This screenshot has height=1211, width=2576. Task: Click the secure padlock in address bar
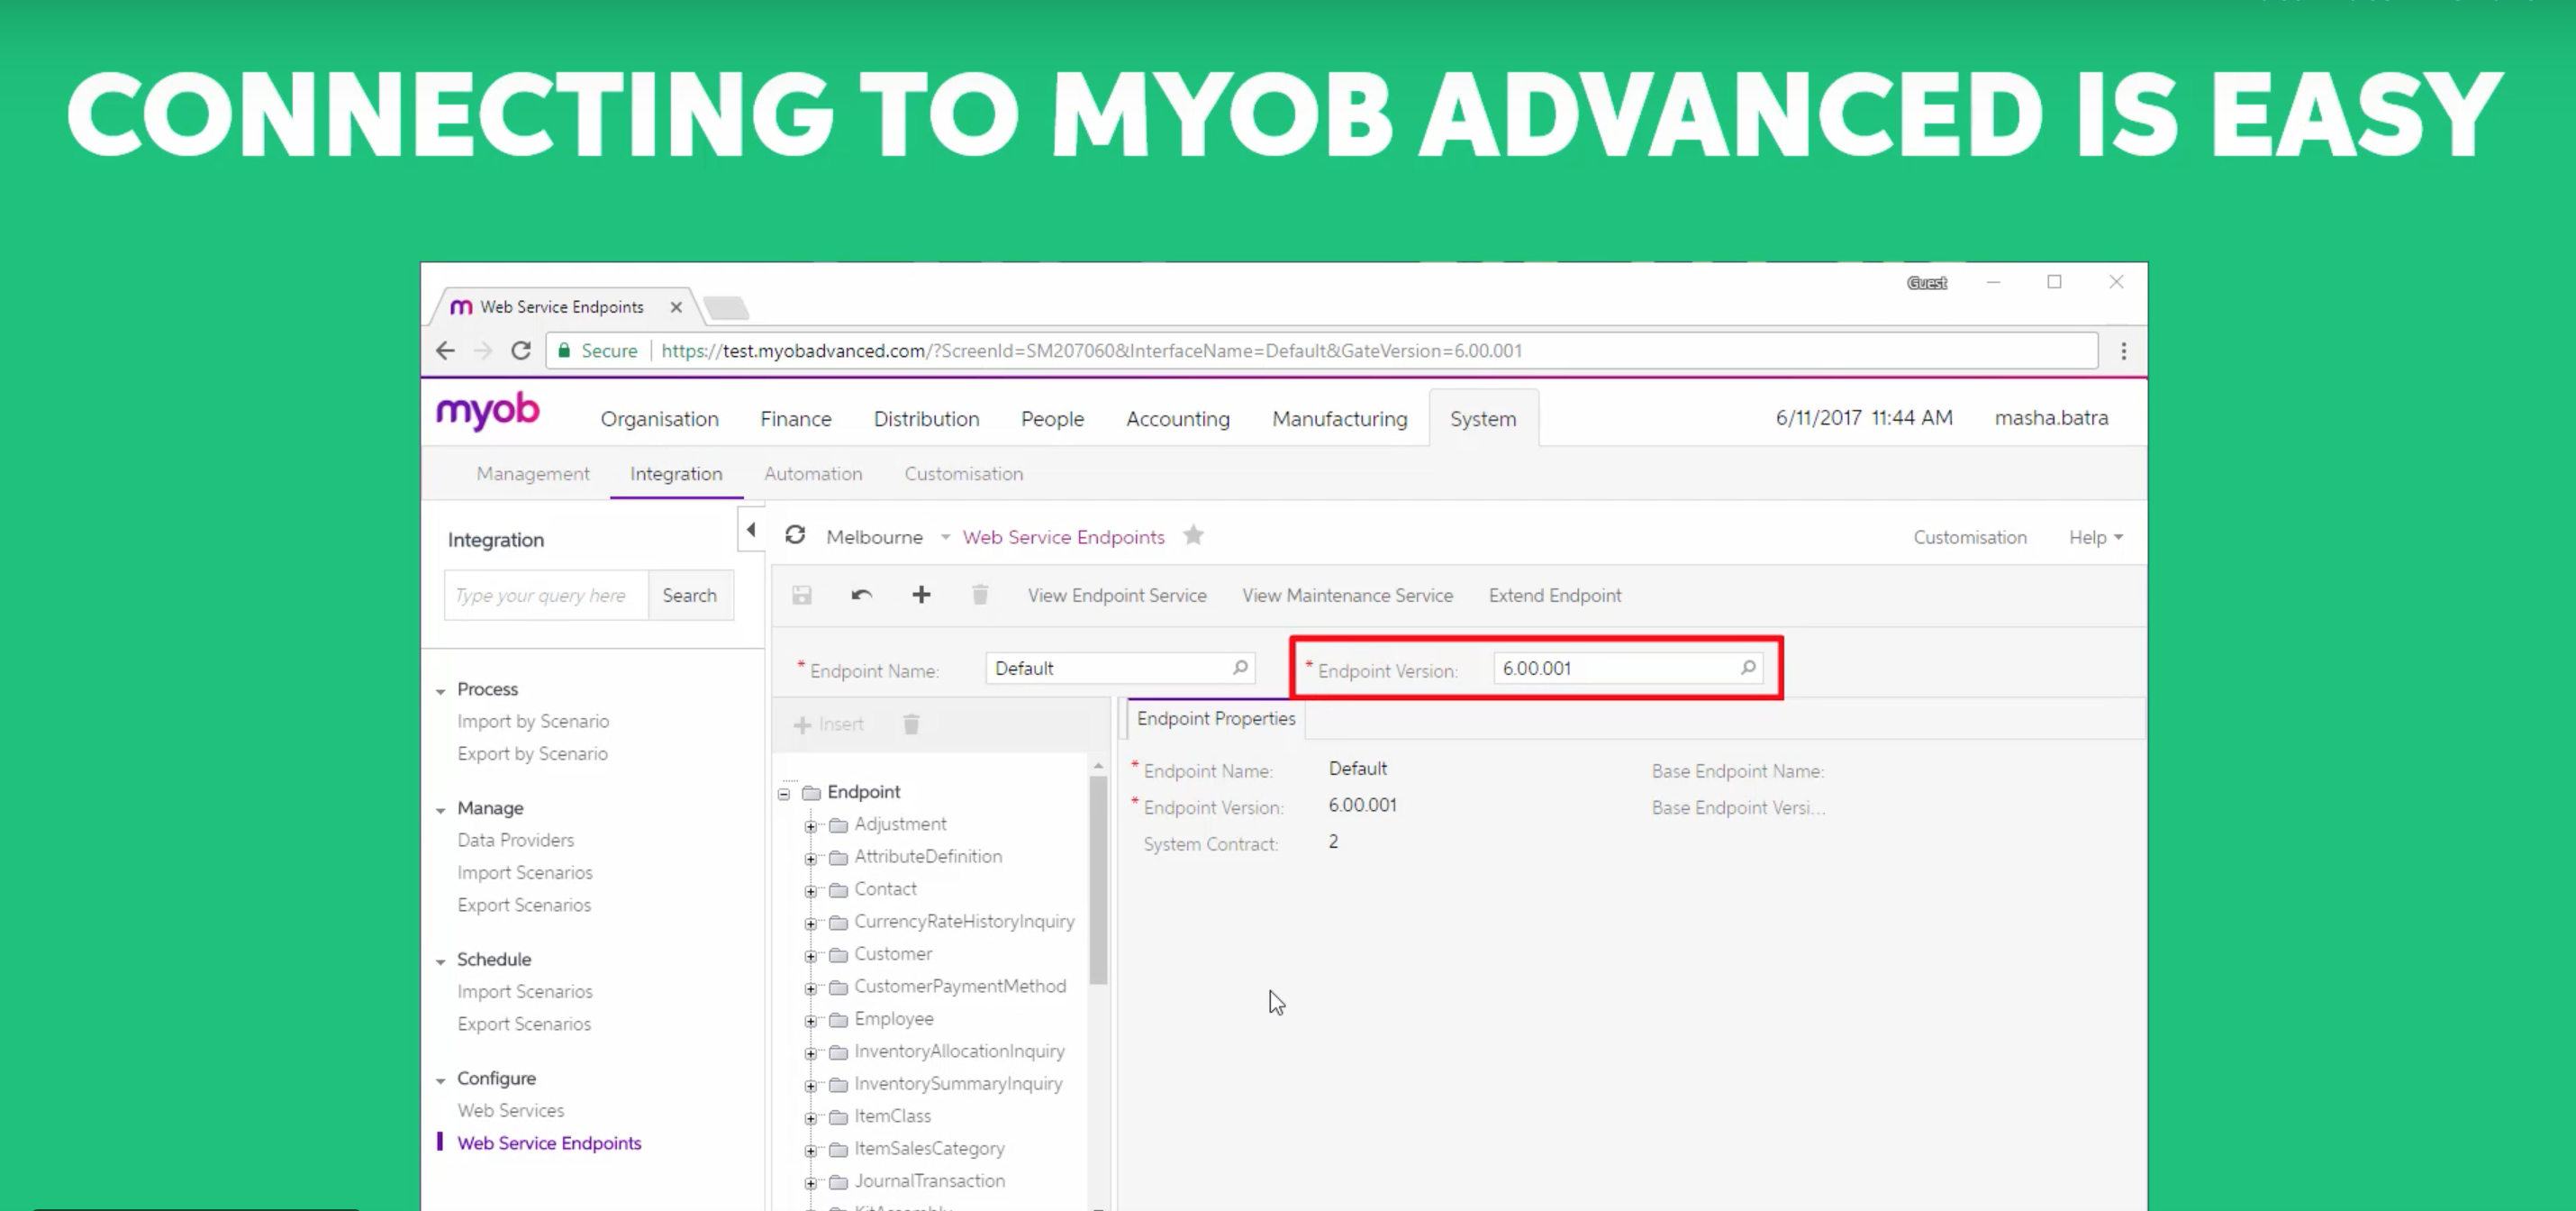pos(565,350)
